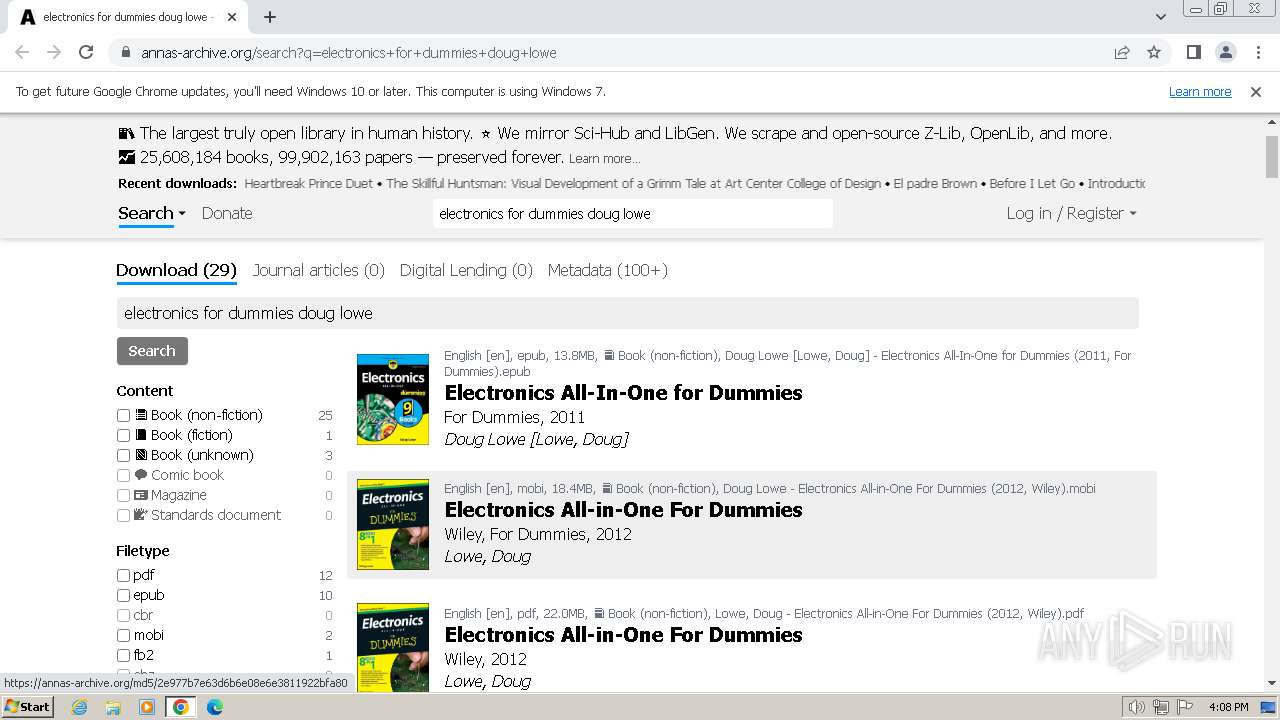1280x720 pixels.
Task: Open recent download Before I Let Go
Action: pyautogui.click(x=1032, y=184)
